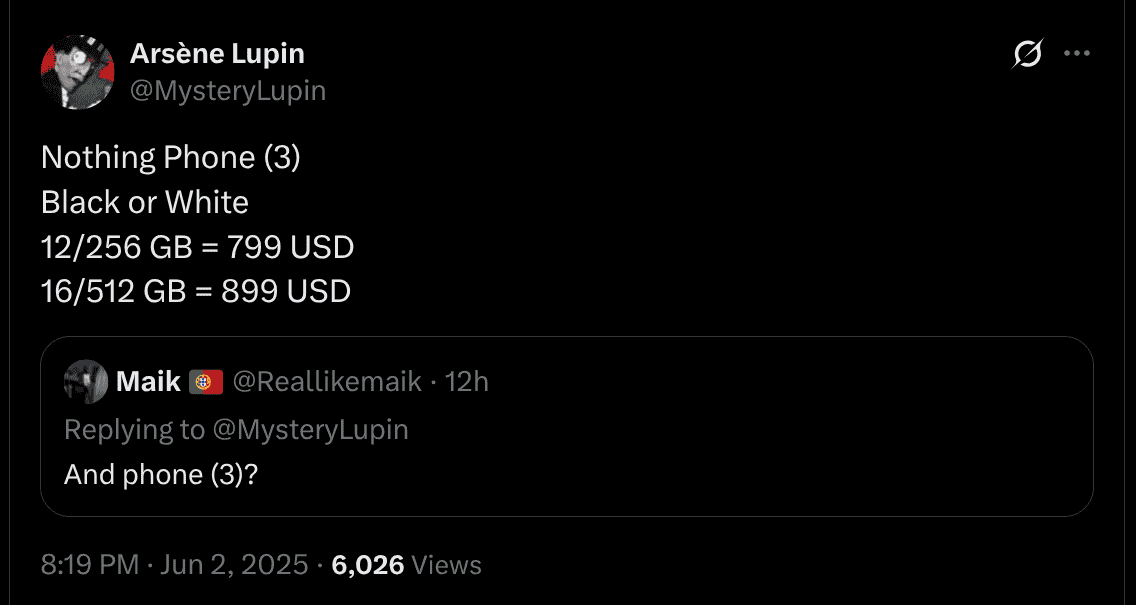
Task: Click the "Views" label after the count
Action: point(447,565)
